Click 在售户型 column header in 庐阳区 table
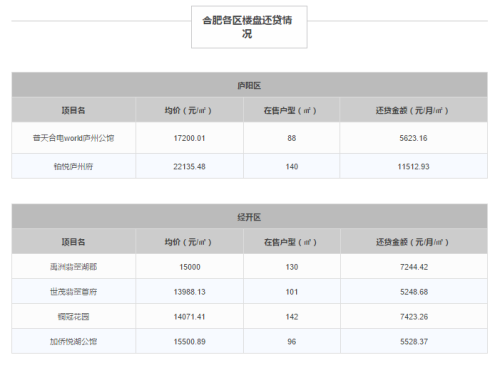Image resolution: width=500 pixels, height=365 pixels. pos(292,110)
